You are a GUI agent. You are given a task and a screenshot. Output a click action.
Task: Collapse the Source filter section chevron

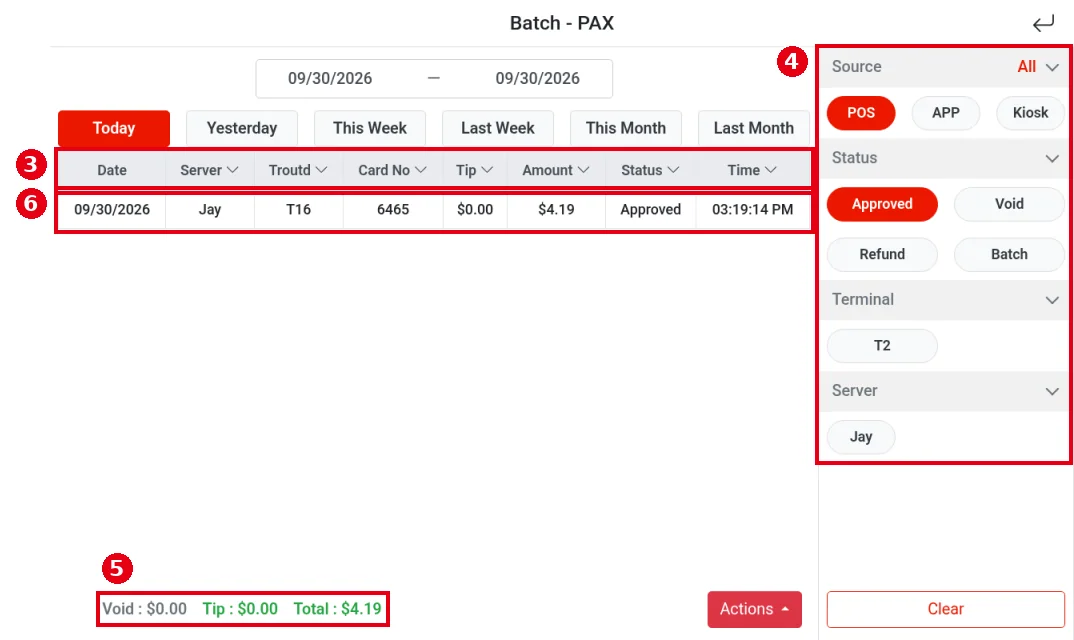[1052, 67]
